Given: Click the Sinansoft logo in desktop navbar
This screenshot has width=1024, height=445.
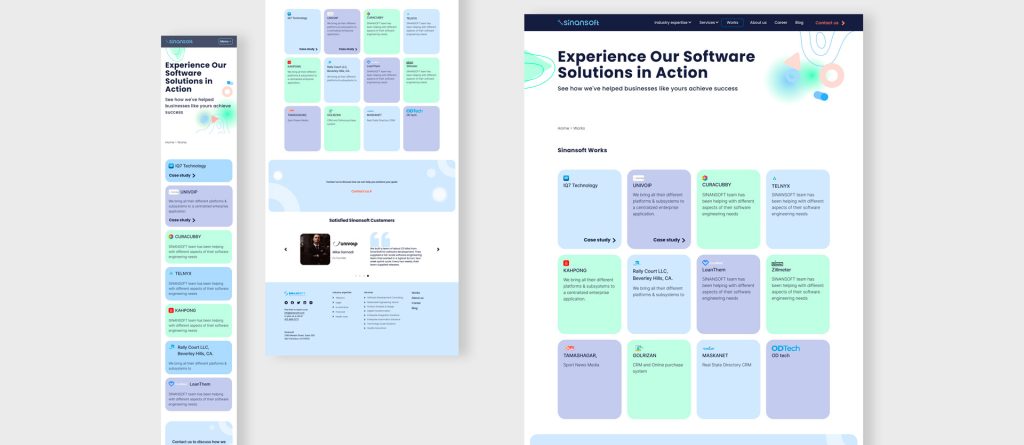Looking at the screenshot, I should point(580,22).
